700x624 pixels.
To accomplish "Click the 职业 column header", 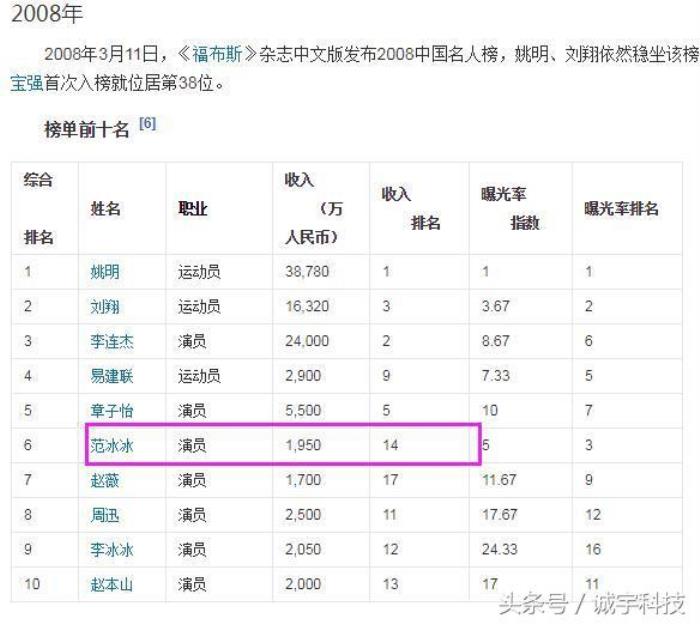I will [192, 209].
